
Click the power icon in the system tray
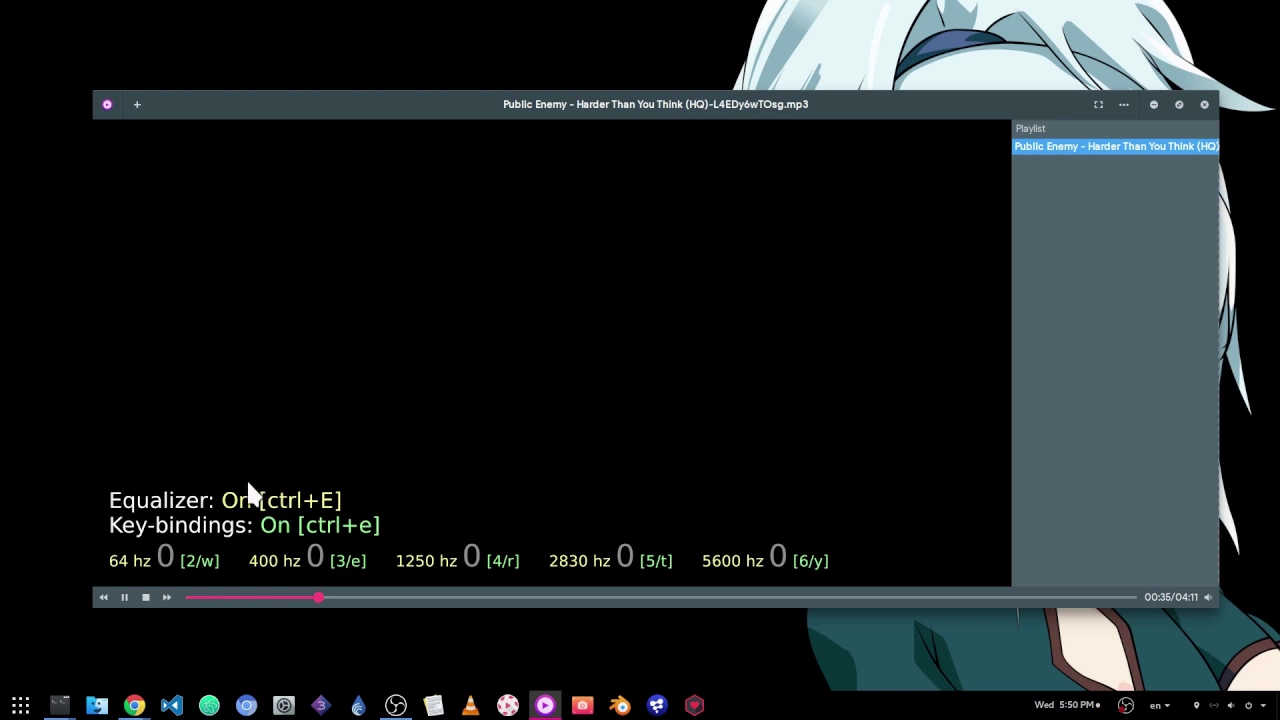1248,705
